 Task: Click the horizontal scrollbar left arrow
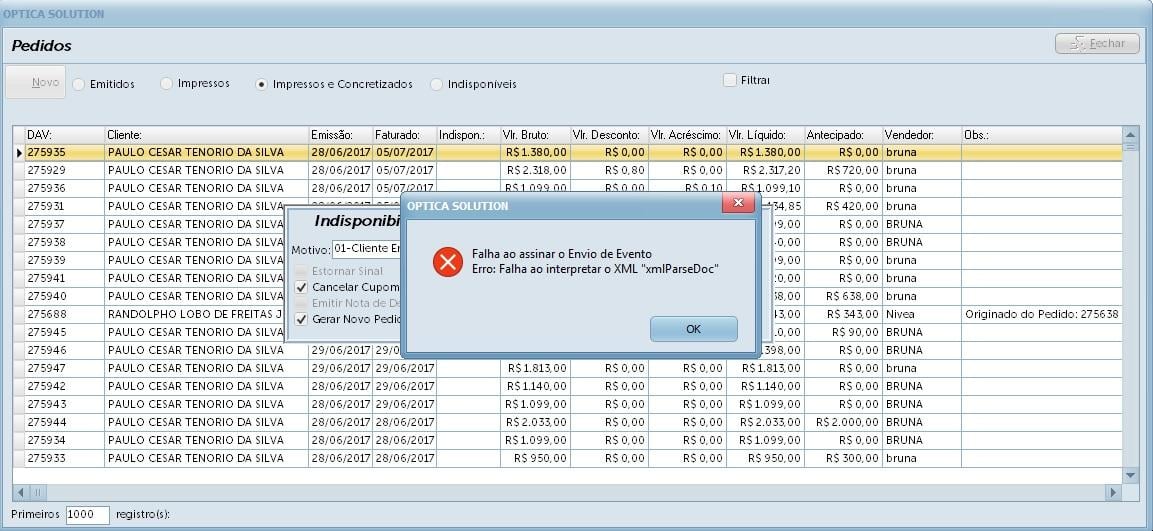pos(21,492)
